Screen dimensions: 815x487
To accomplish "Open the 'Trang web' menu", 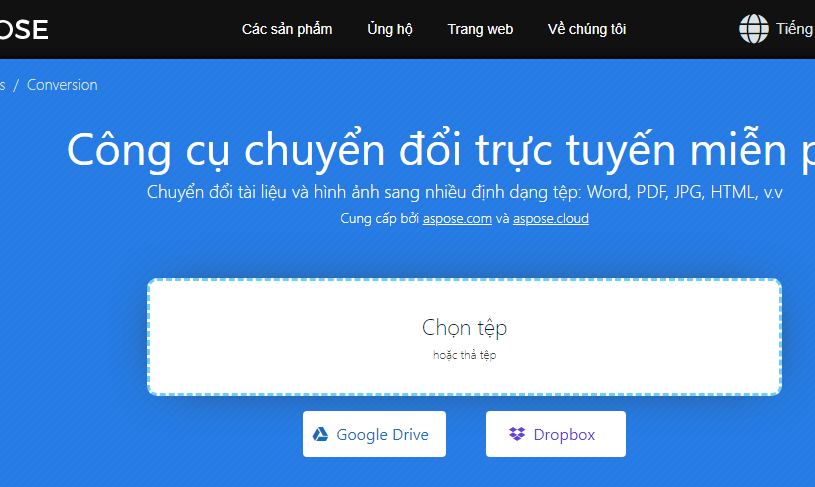I will (x=480, y=29).
